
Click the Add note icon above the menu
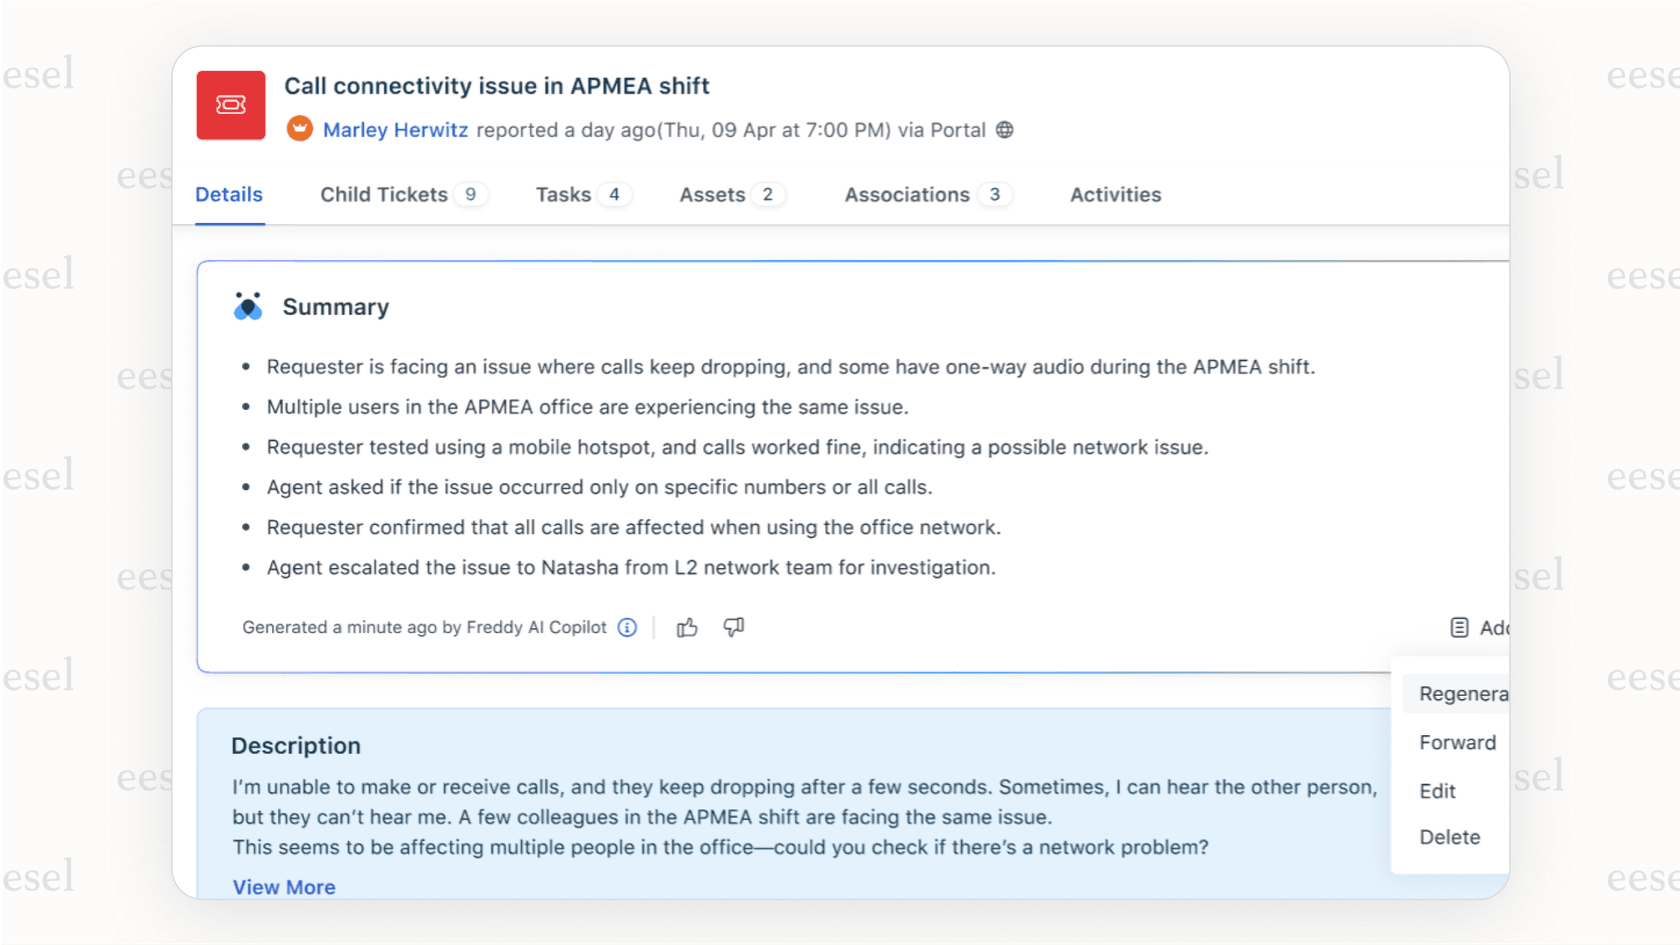(x=1458, y=627)
